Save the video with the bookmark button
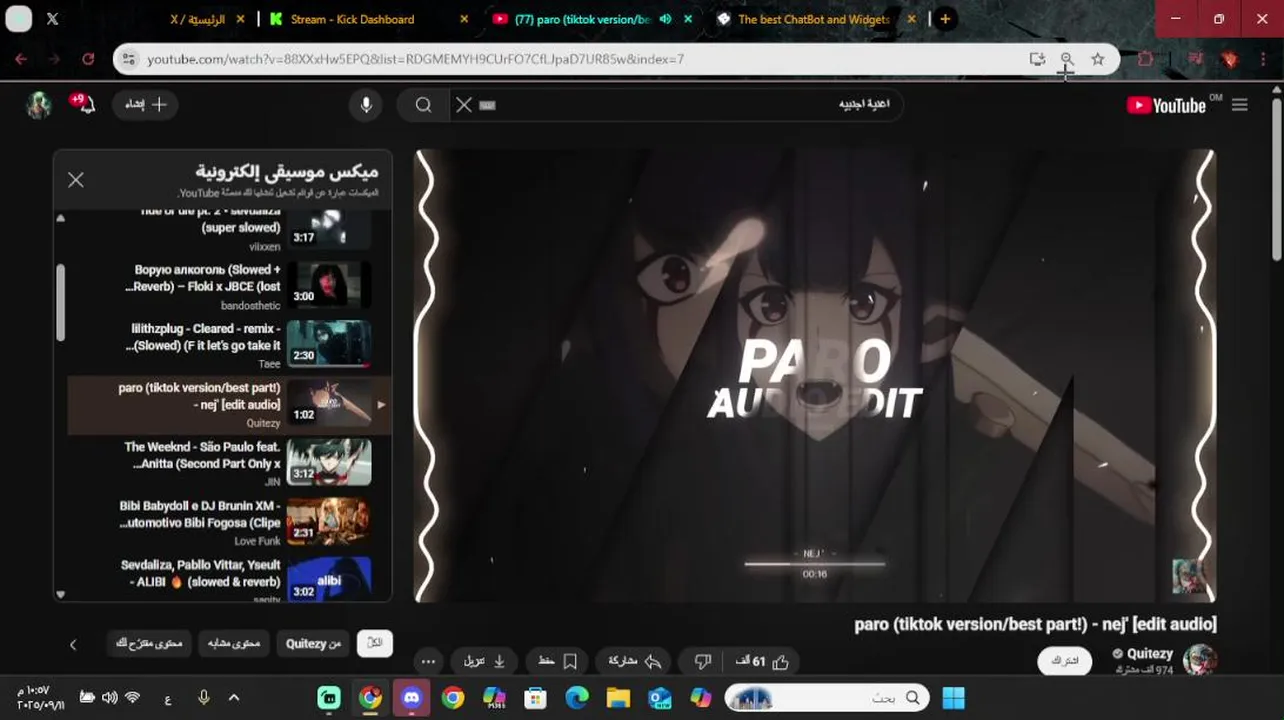The height and width of the screenshot is (720, 1284). [x=558, y=661]
